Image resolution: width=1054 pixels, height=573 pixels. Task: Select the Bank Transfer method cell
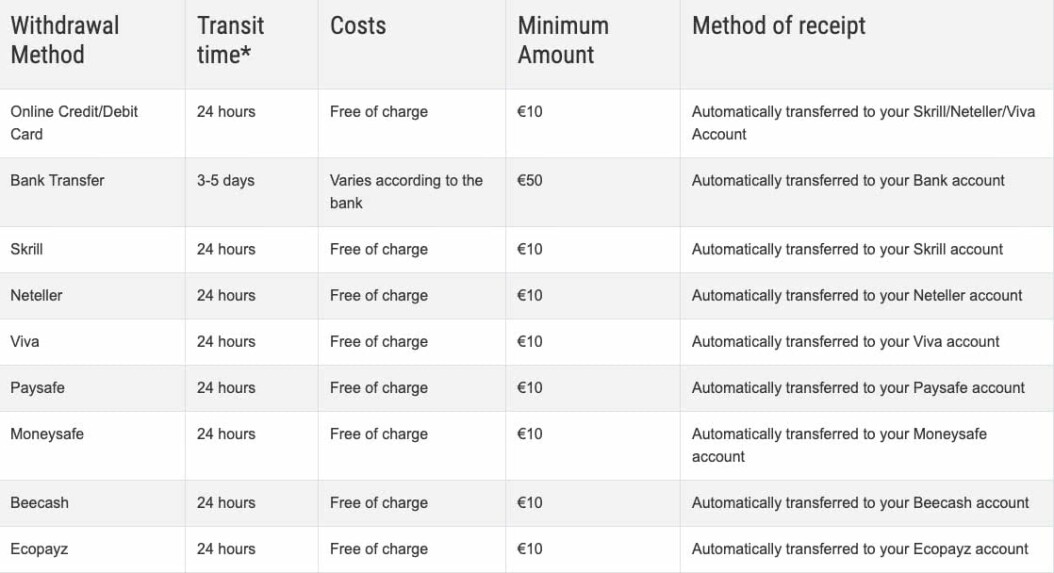pos(57,181)
